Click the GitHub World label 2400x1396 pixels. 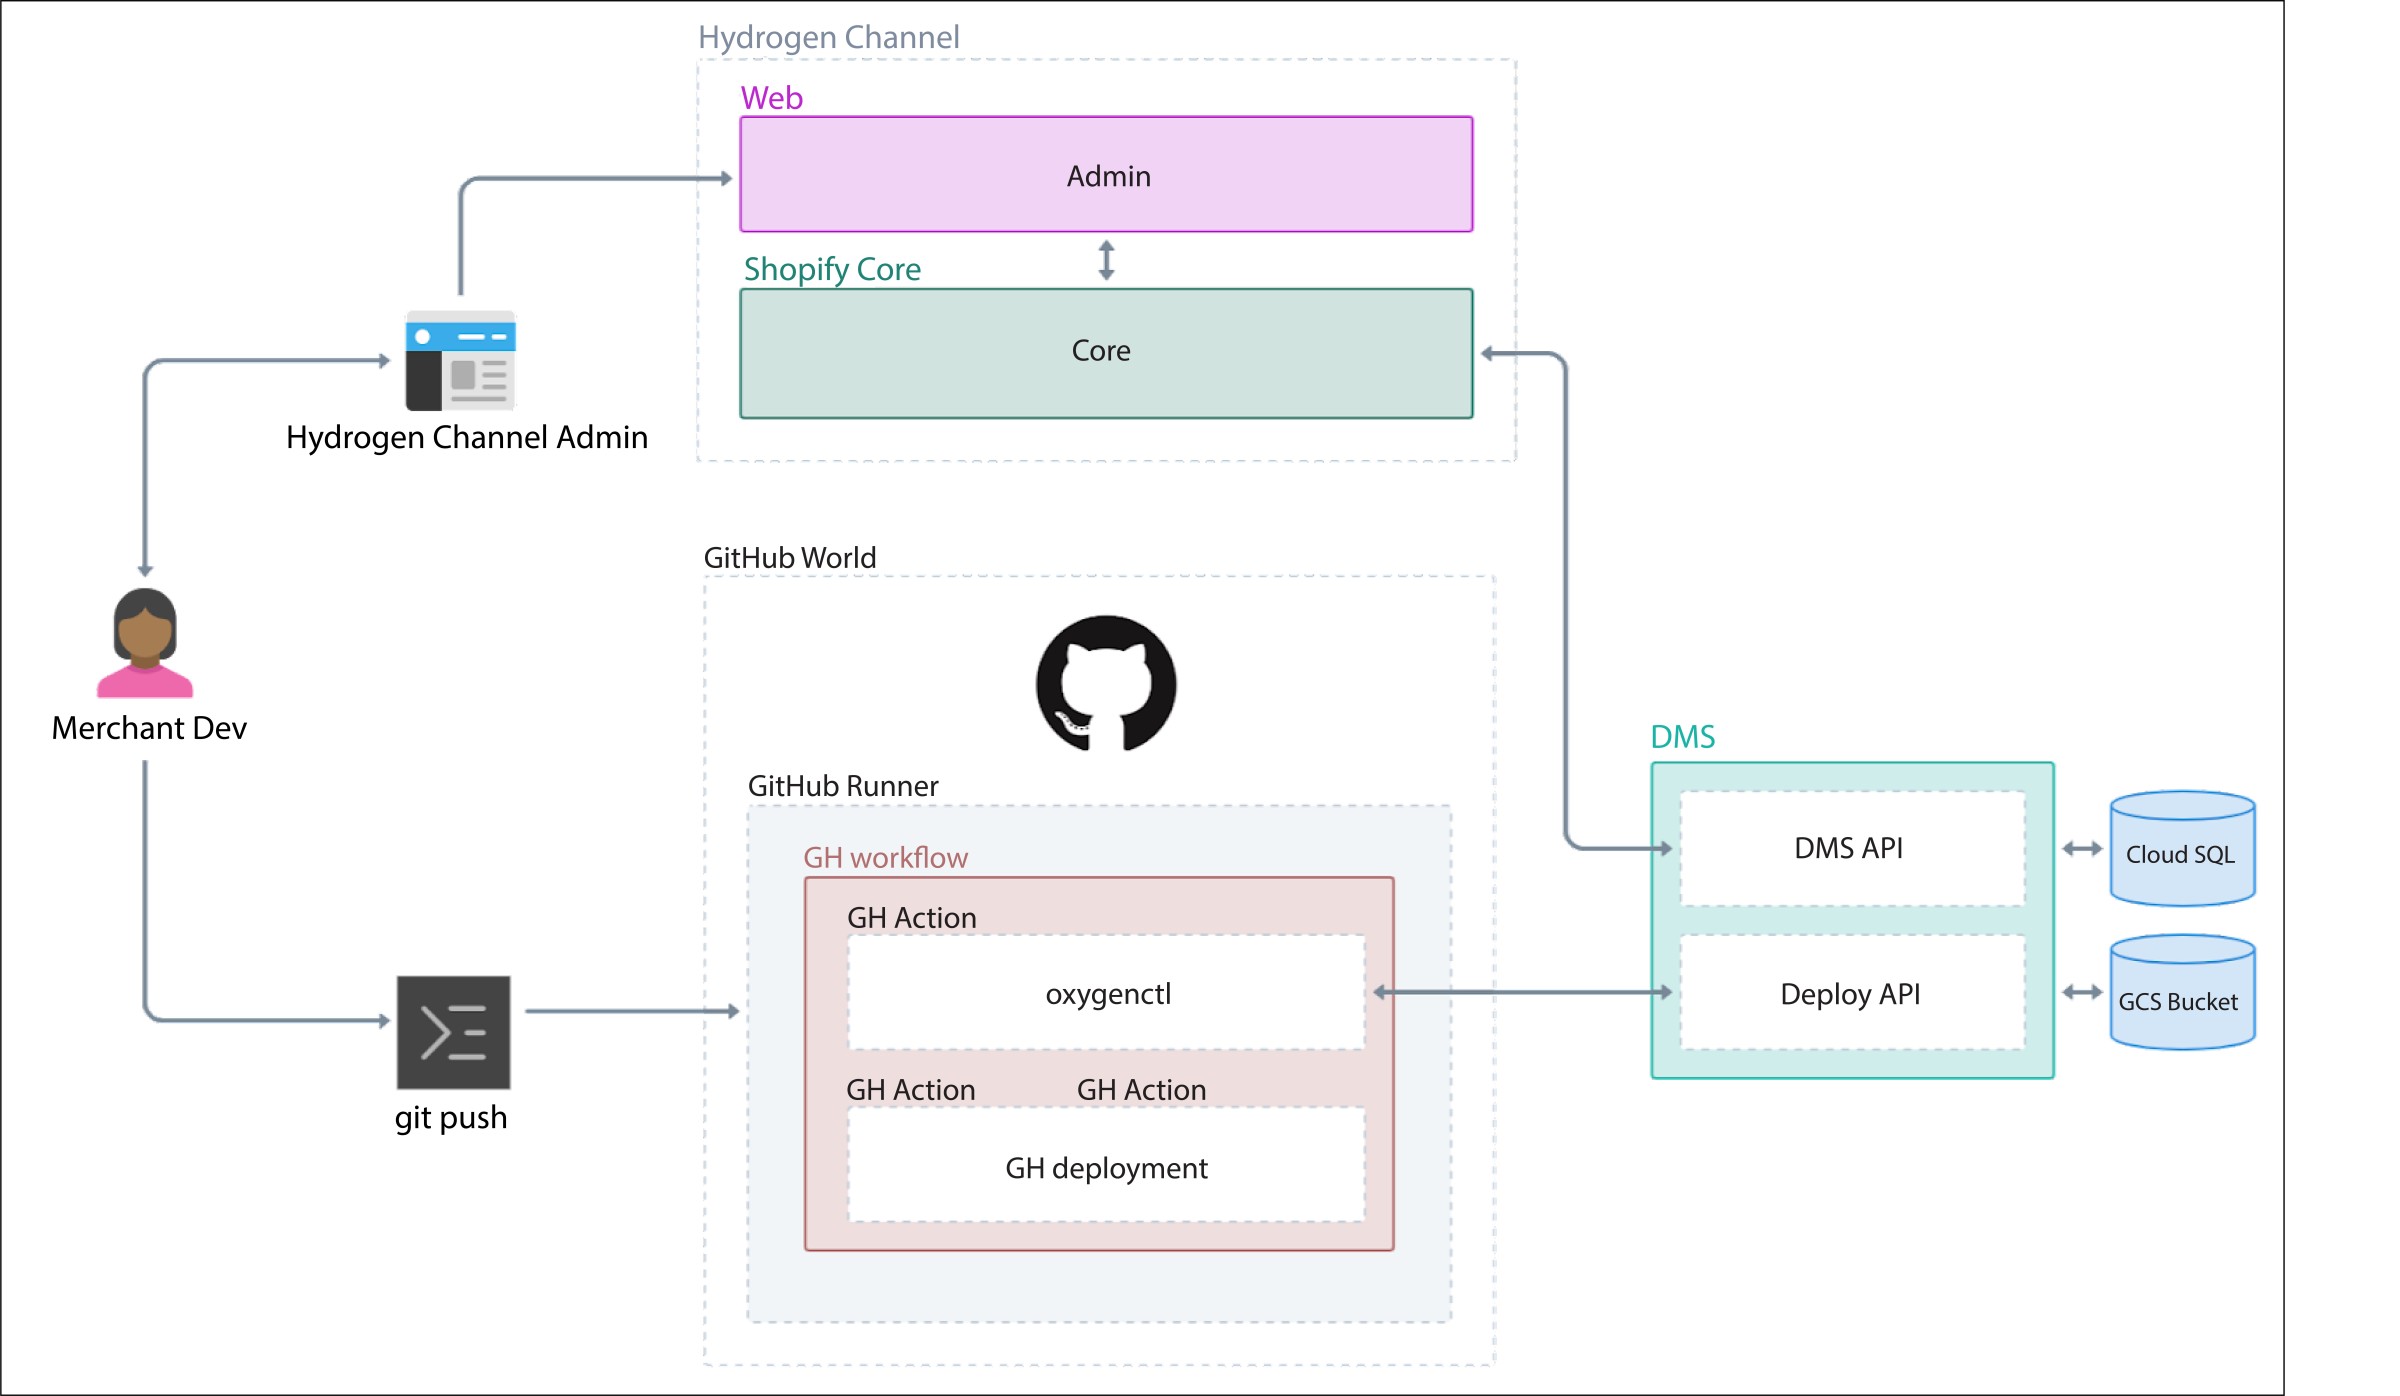[790, 558]
